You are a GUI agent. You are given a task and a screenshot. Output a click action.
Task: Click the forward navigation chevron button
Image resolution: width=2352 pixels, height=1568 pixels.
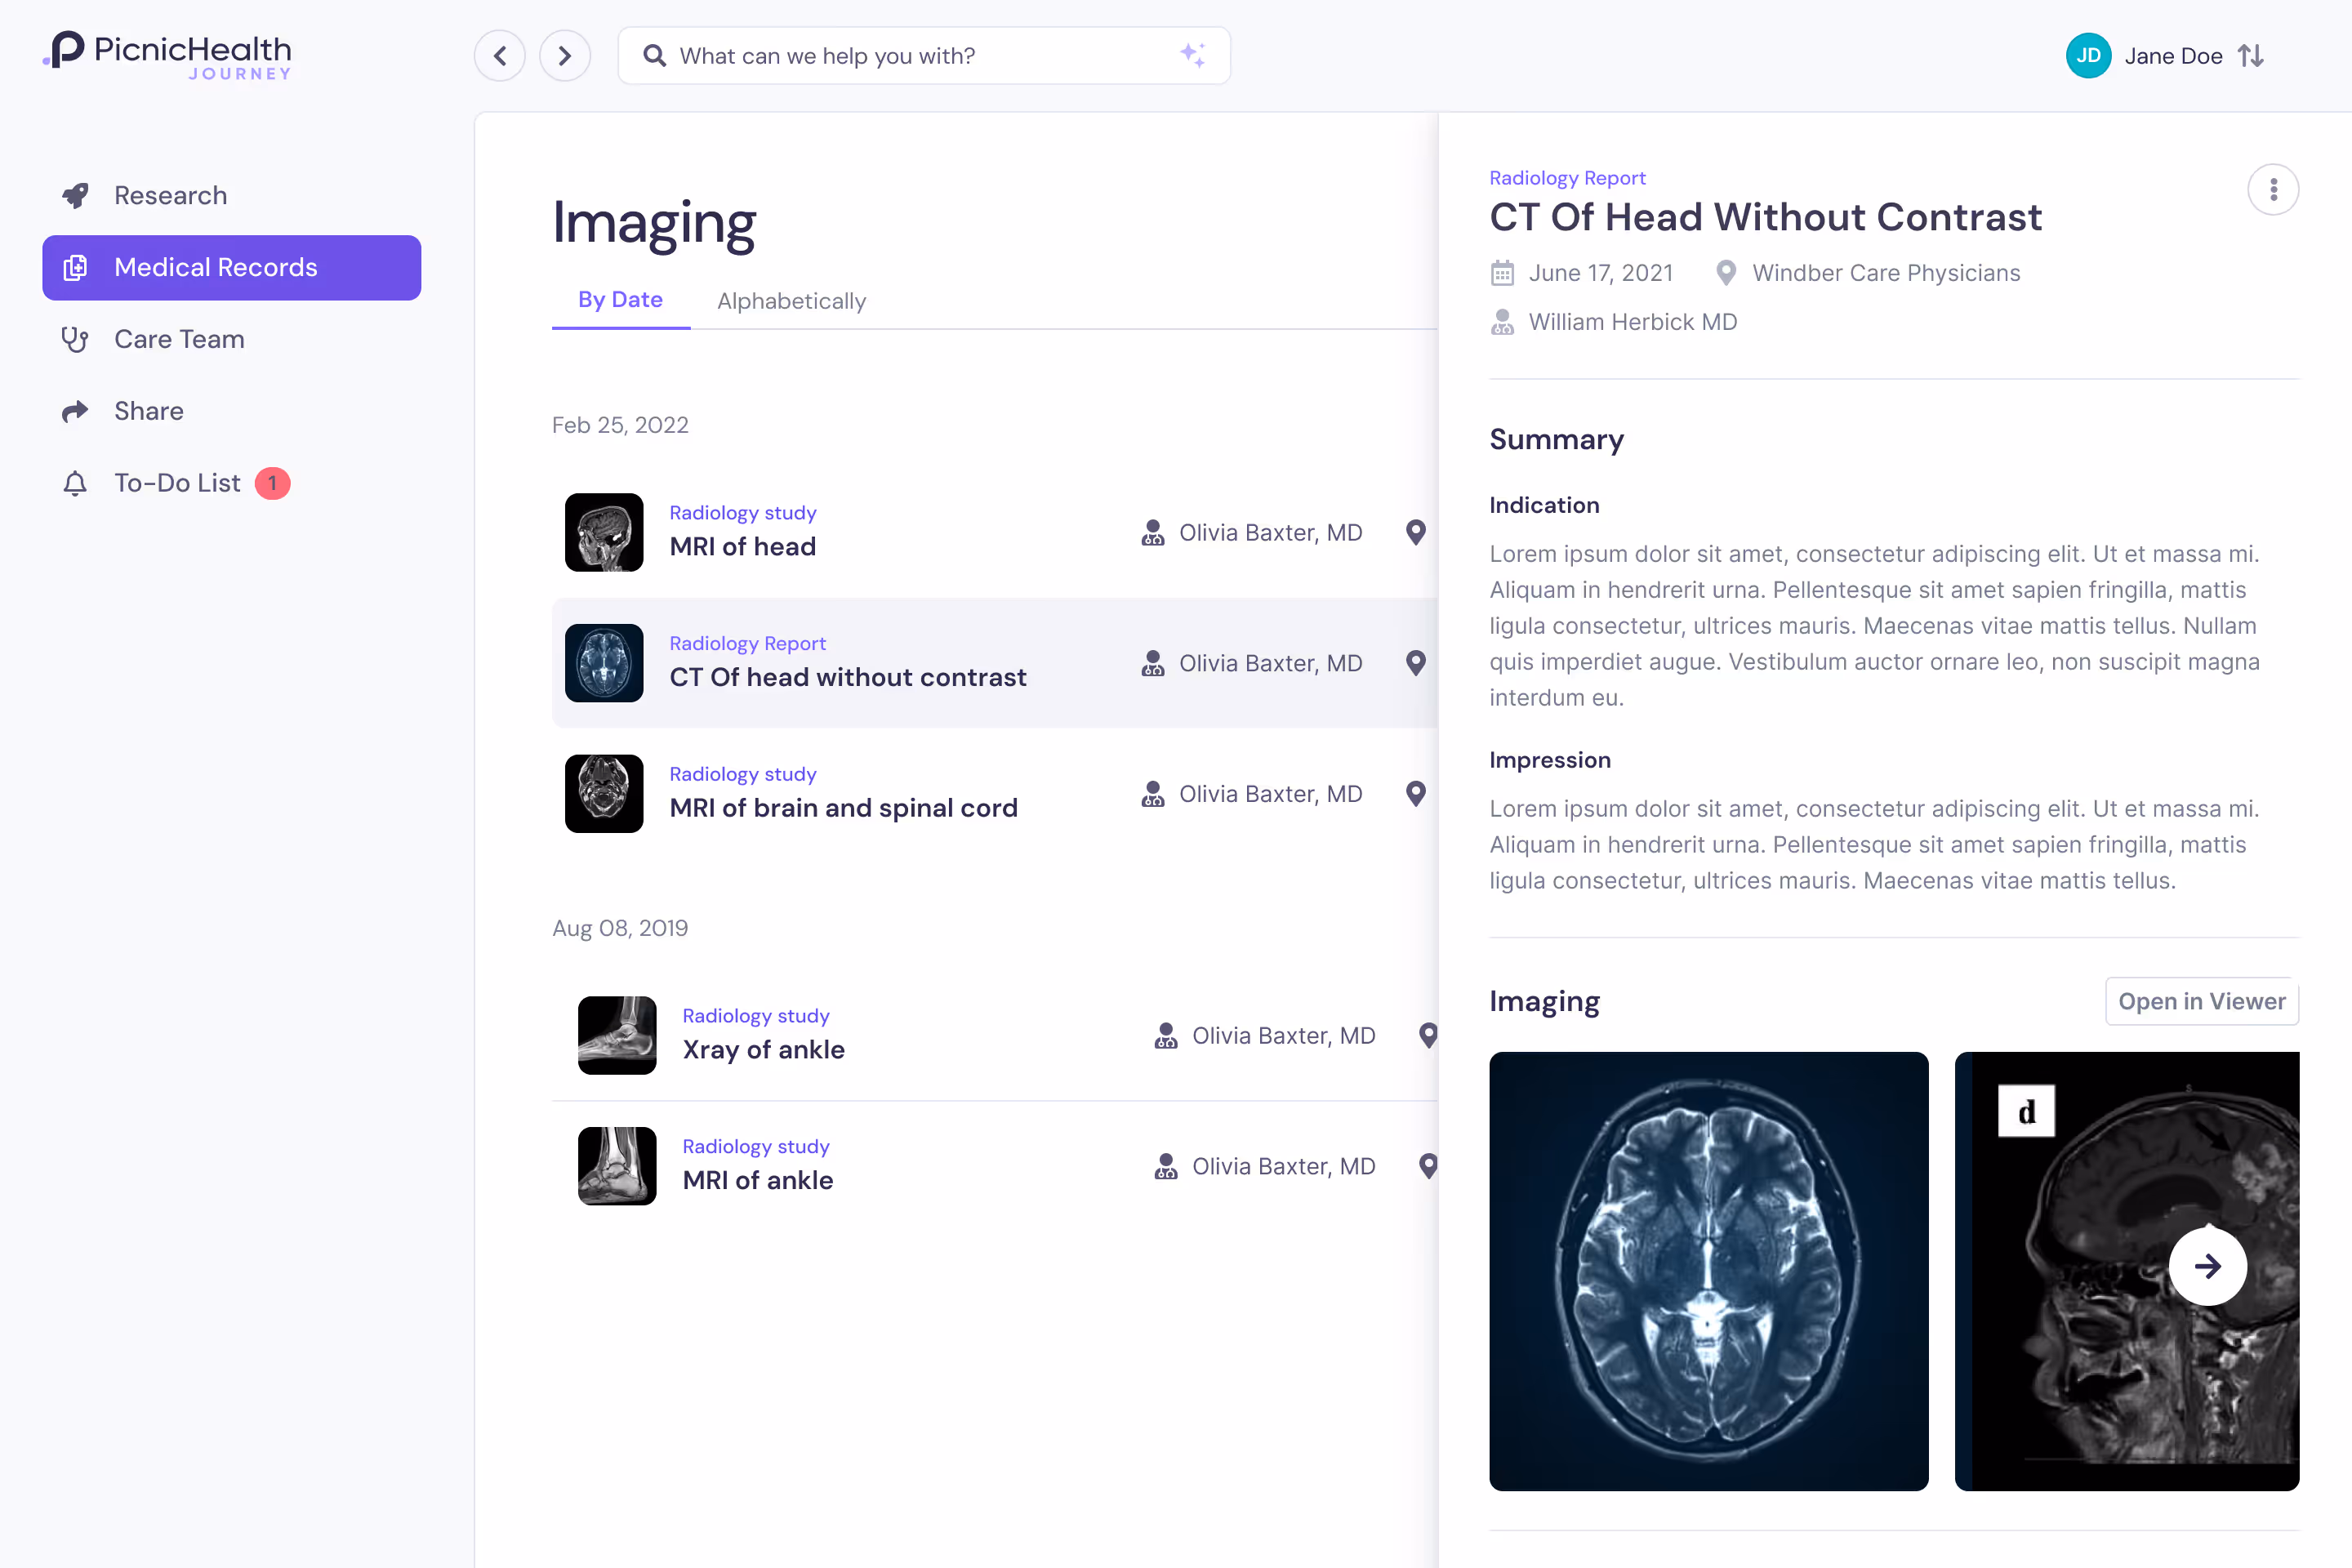[x=565, y=56]
